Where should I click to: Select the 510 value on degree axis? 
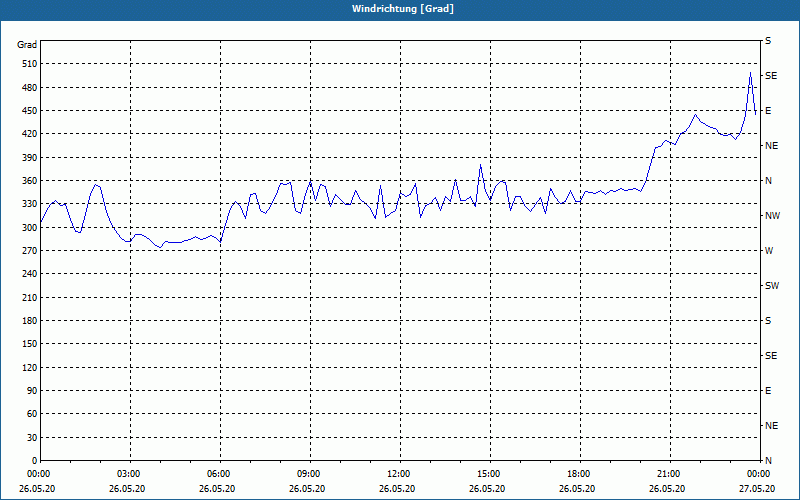(30, 64)
